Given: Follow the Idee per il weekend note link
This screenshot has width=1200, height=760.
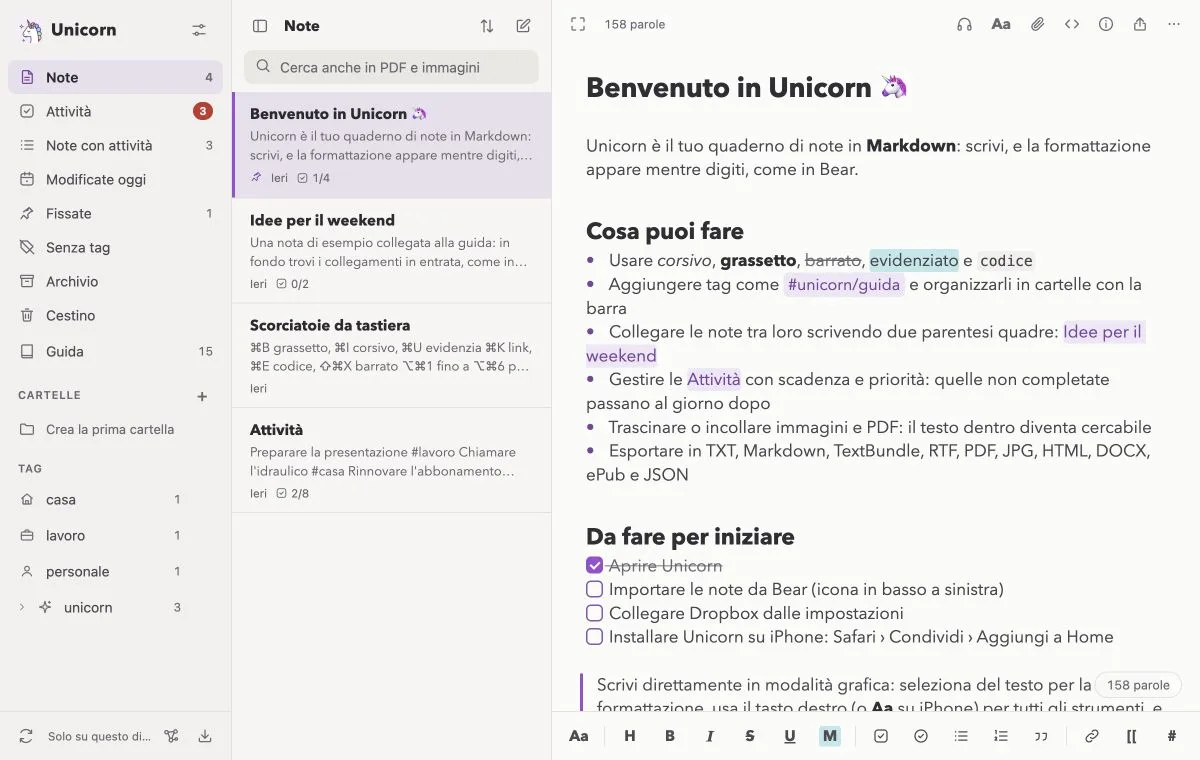Looking at the screenshot, I should (1103, 332).
